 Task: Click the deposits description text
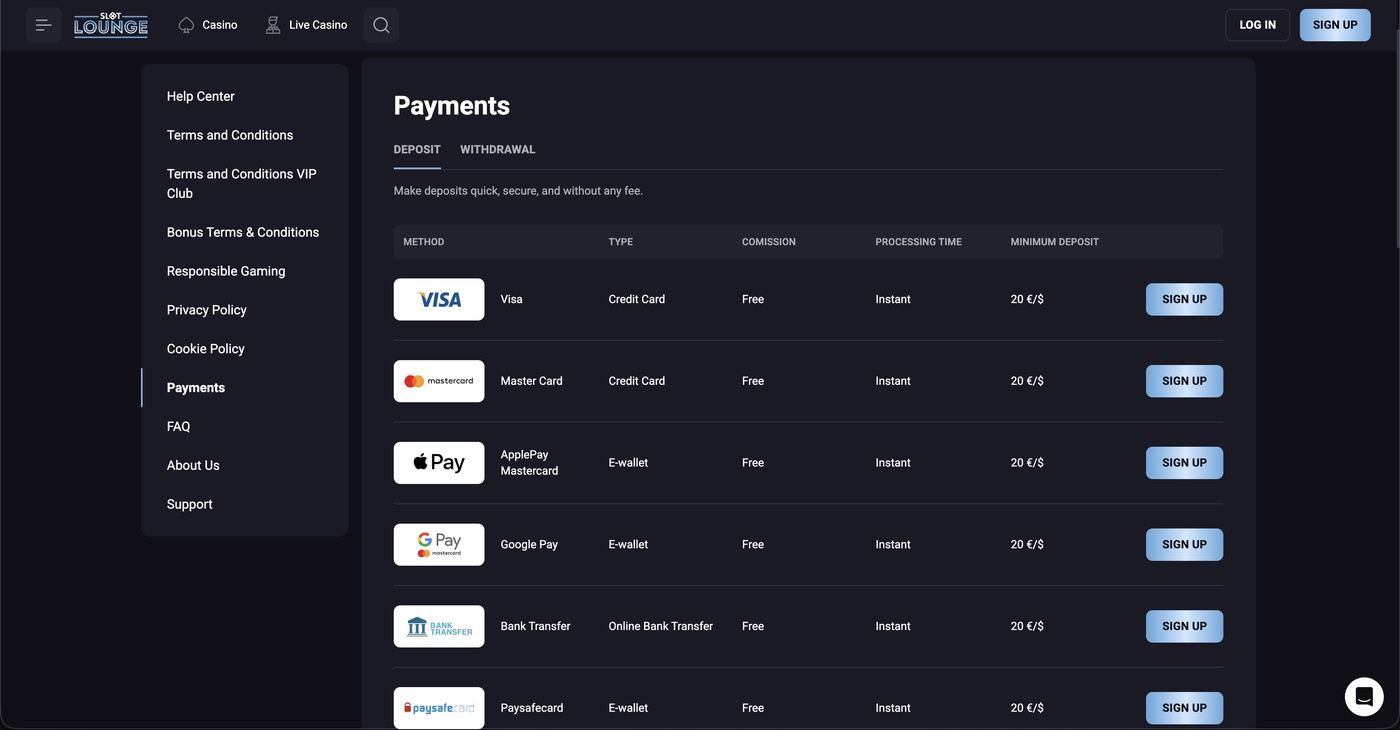pyautogui.click(x=518, y=191)
